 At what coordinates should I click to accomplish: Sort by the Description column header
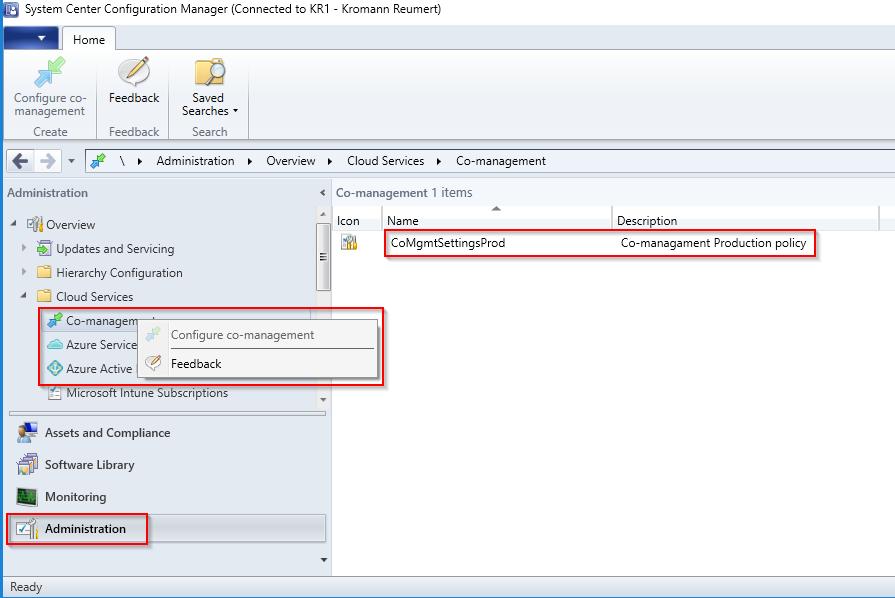pyautogui.click(x=745, y=220)
